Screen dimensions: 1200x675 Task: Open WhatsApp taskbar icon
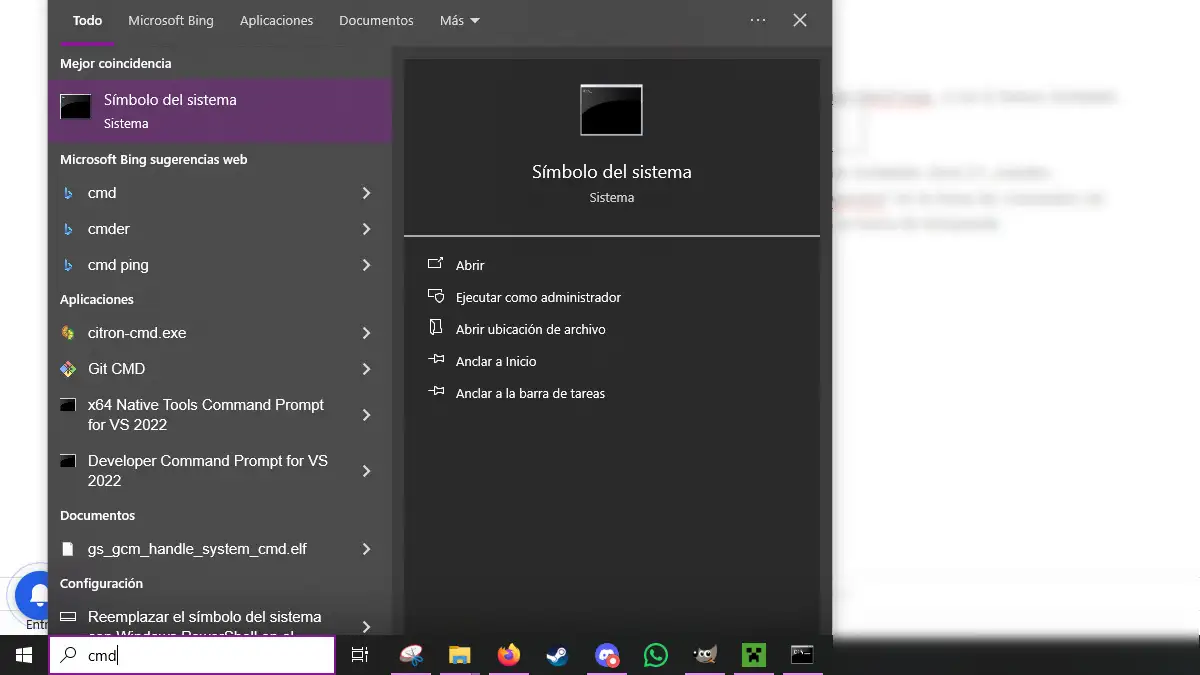(655, 655)
